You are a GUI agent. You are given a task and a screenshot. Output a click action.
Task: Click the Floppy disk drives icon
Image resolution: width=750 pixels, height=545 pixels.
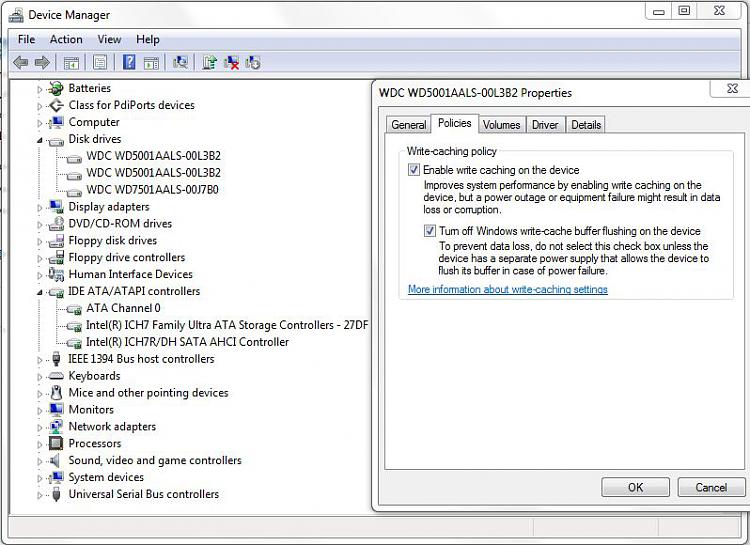click(x=56, y=241)
